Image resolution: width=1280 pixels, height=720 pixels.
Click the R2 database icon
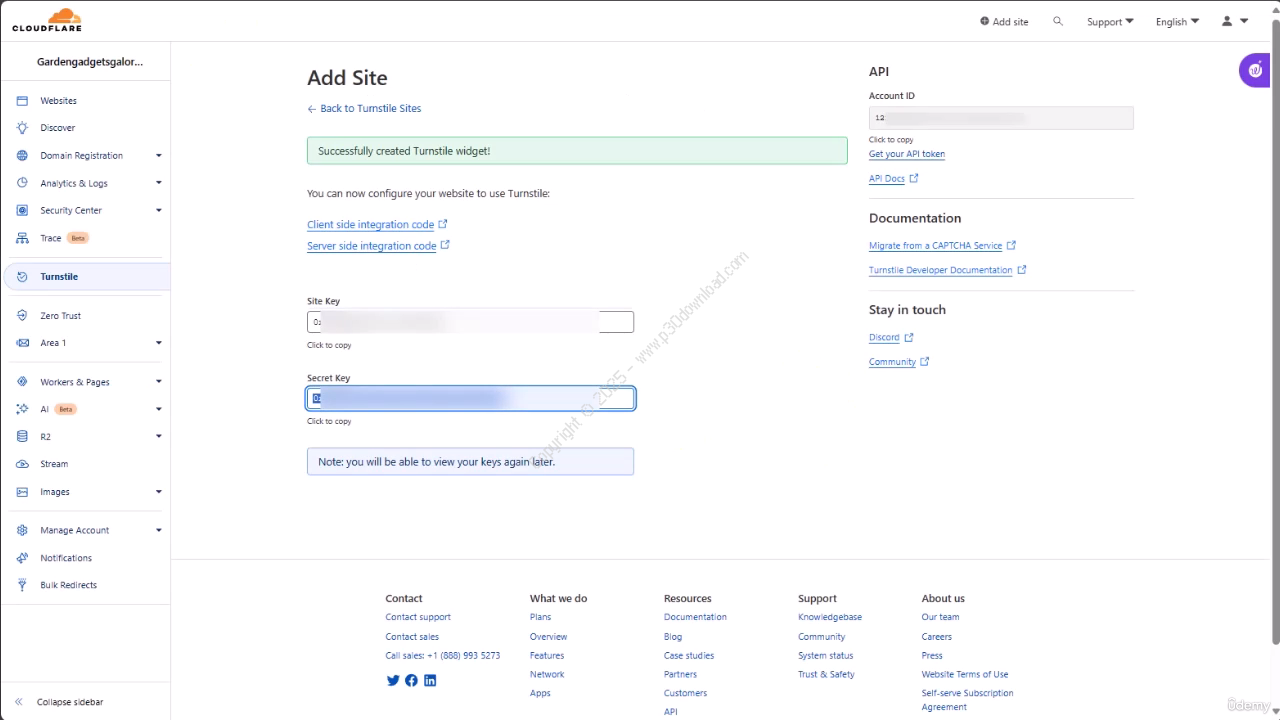[x=22, y=437]
